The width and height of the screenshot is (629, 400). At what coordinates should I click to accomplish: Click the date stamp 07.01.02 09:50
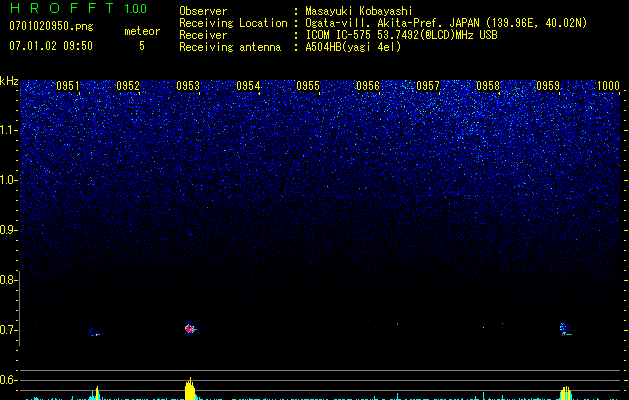[51, 46]
